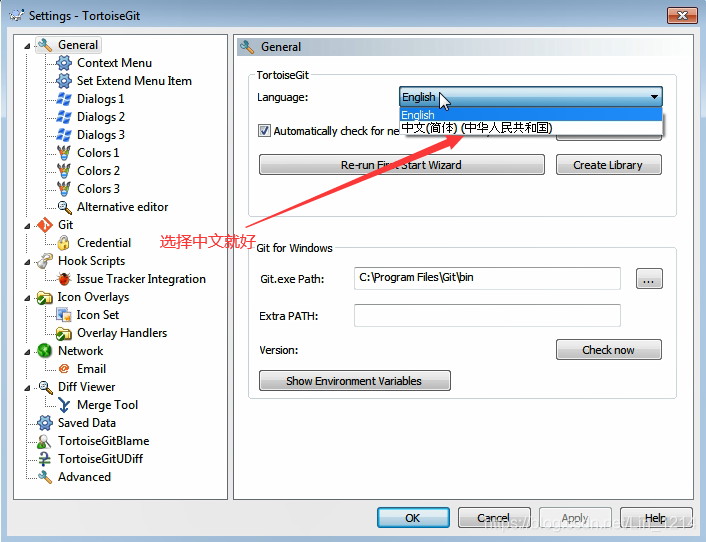Screen dimensions: 706x542
Task: Click the Network globe icon
Action: pyautogui.click(x=45, y=351)
